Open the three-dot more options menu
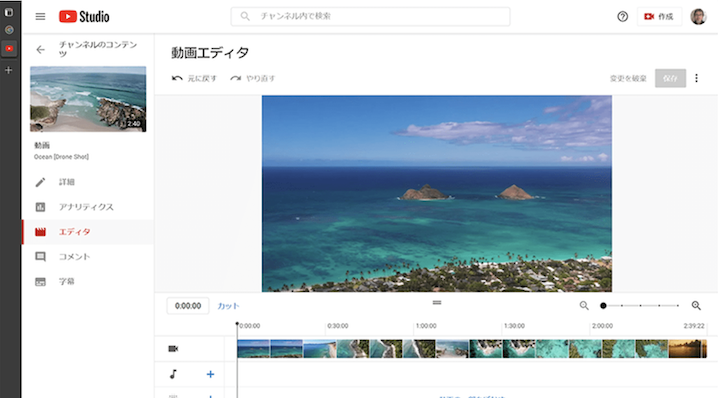 [696, 78]
